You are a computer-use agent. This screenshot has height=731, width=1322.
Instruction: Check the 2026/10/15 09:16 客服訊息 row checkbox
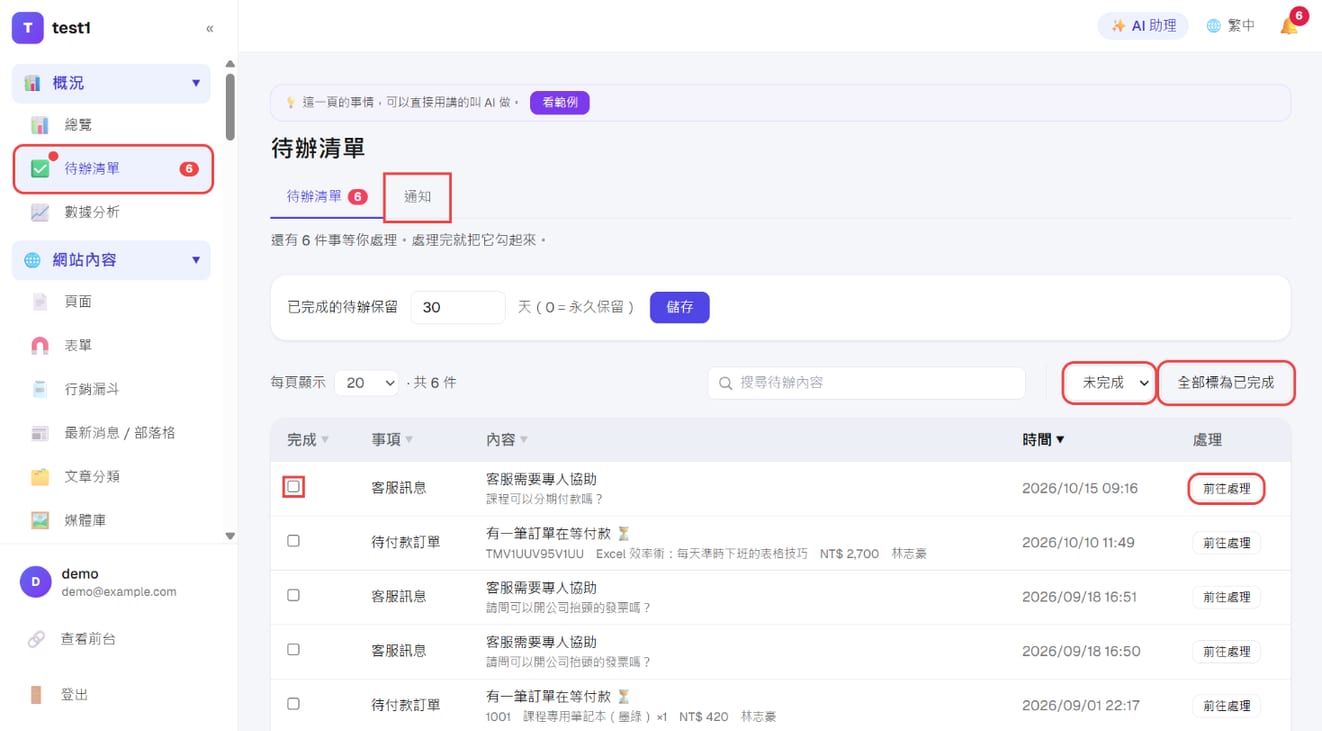tap(293, 487)
